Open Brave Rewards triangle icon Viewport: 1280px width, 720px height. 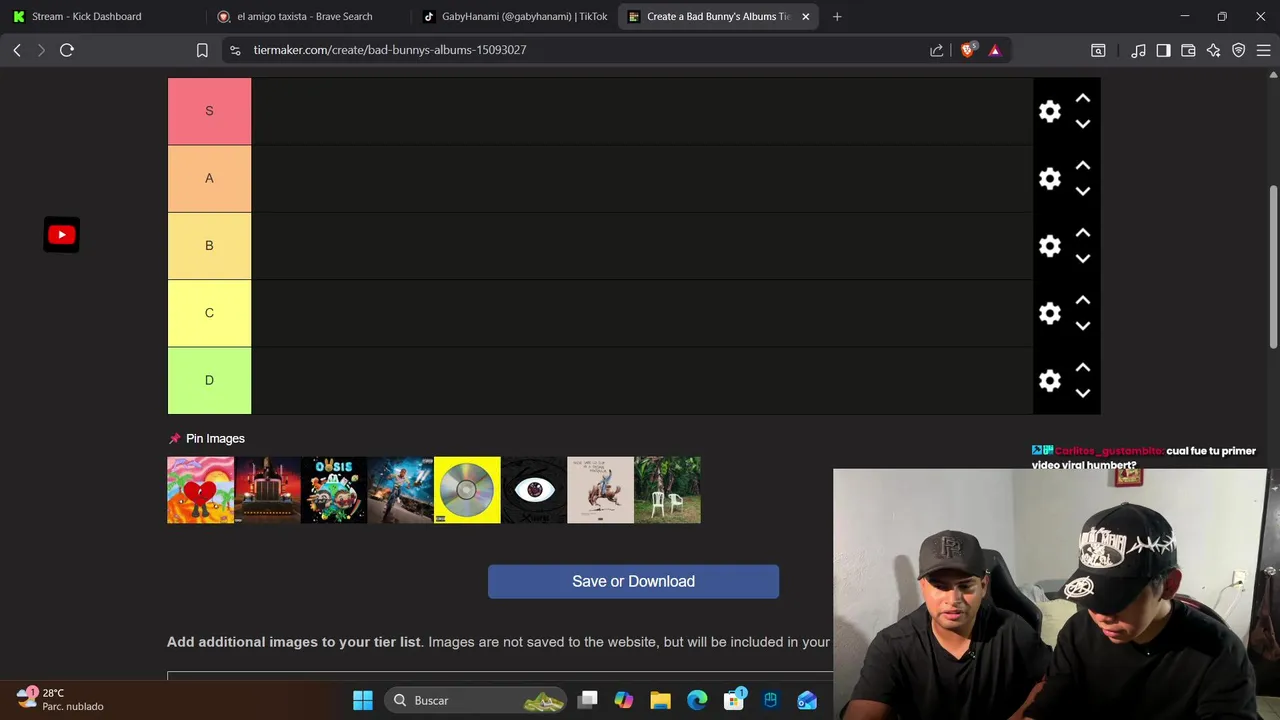(x=995, y=50)
